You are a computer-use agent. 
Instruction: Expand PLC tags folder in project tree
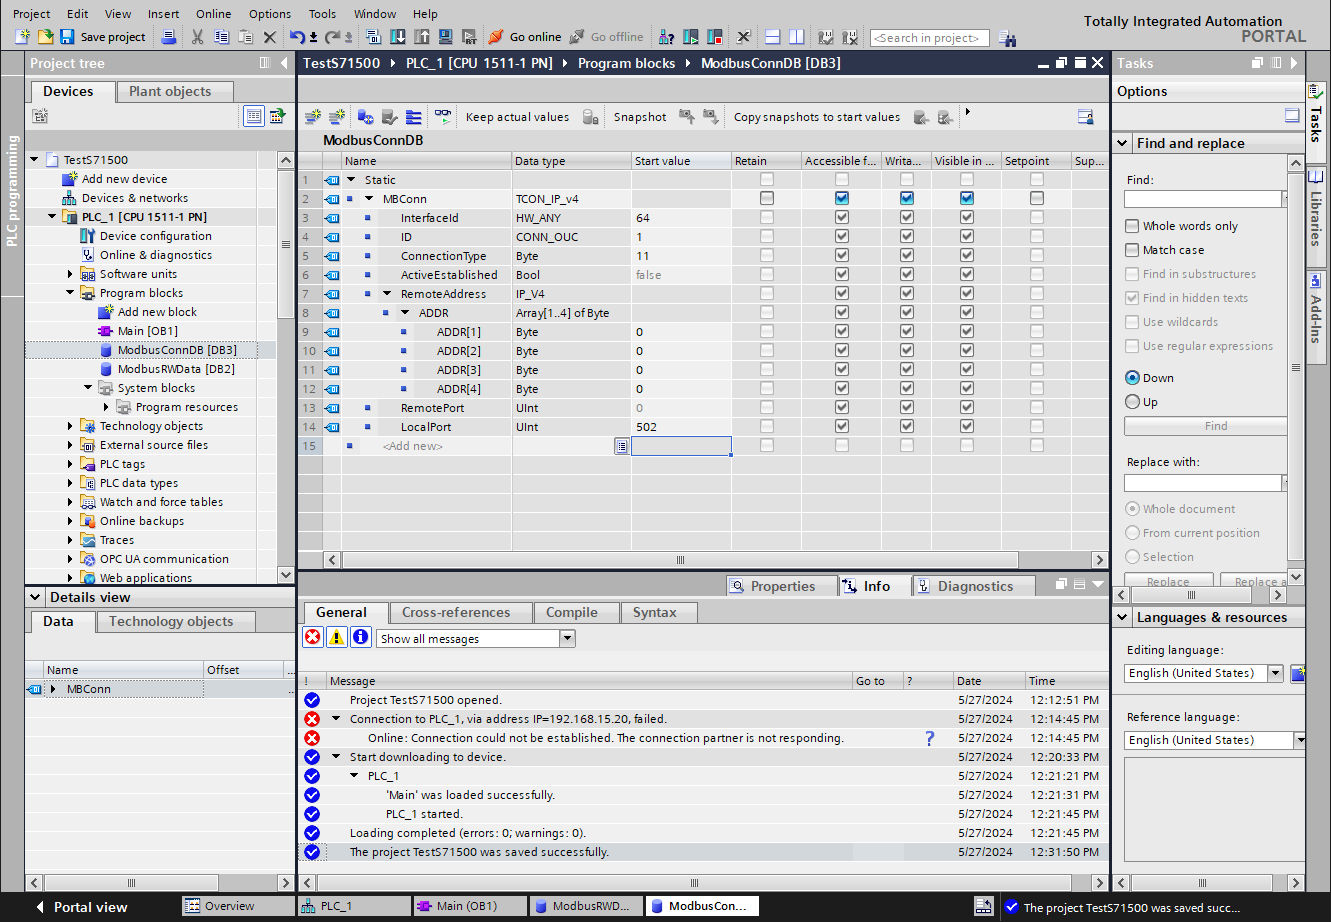click(71, 464)
